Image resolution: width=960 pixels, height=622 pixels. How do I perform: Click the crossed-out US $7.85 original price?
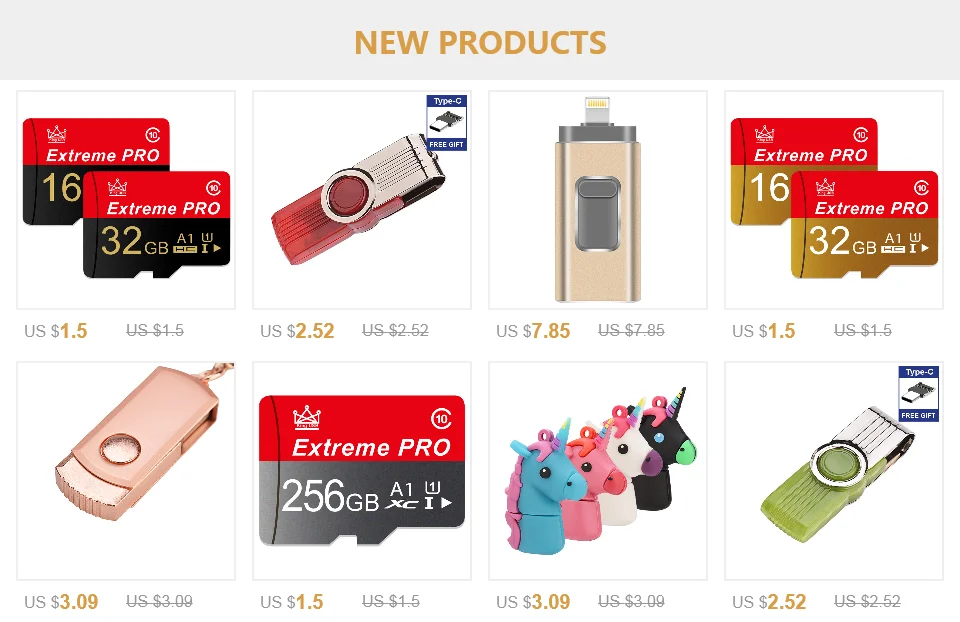click(631, 331)
